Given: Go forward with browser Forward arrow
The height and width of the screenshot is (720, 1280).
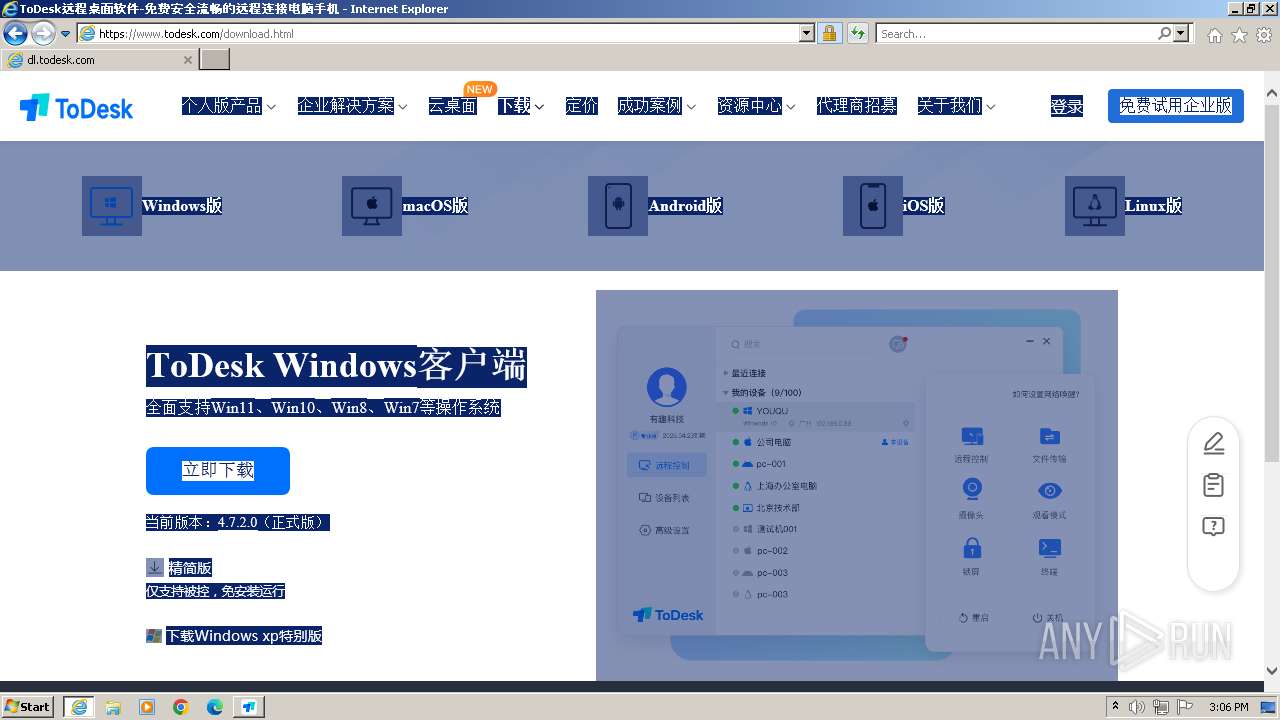Looking at the screenshot, I should click(43, 33).
